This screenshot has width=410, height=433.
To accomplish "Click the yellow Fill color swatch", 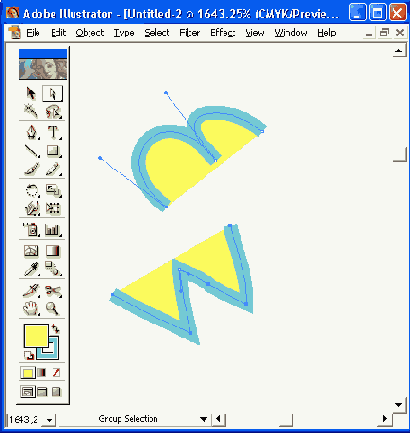I will (36, 336).
